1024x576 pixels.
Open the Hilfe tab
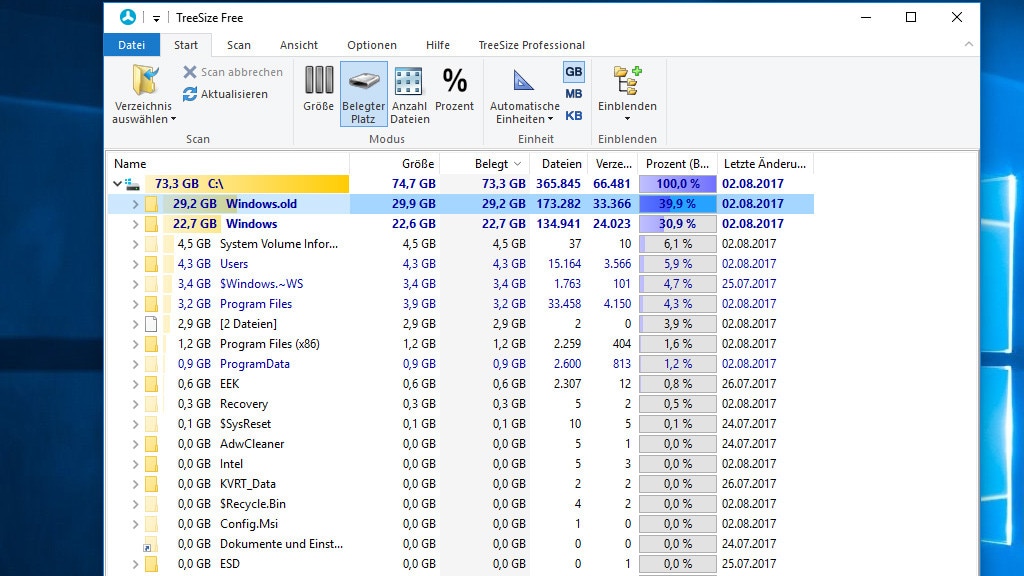click(x=438, y=45)
